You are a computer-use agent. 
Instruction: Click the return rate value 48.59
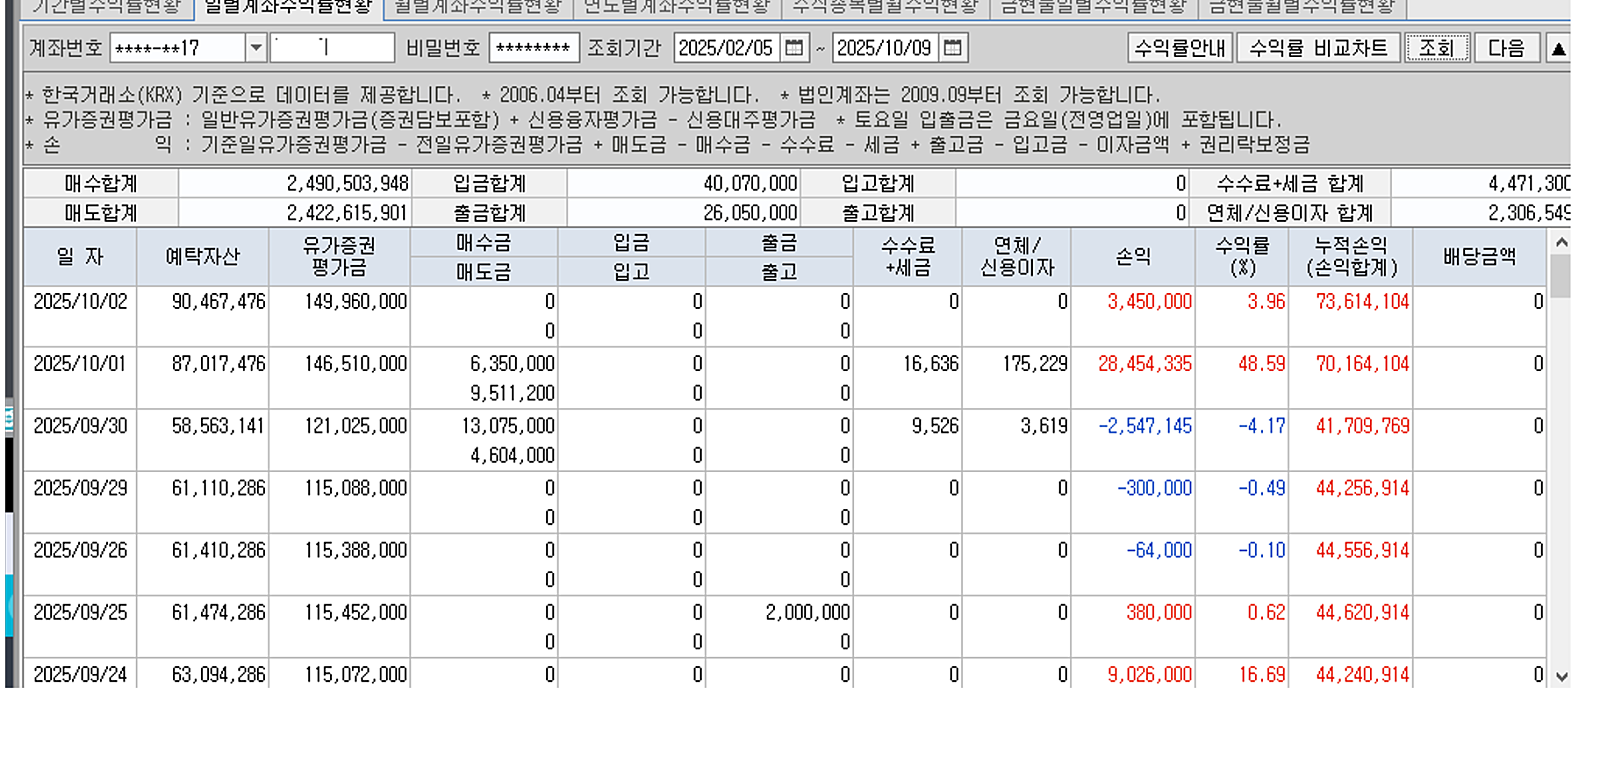(x=1262, y=364)
